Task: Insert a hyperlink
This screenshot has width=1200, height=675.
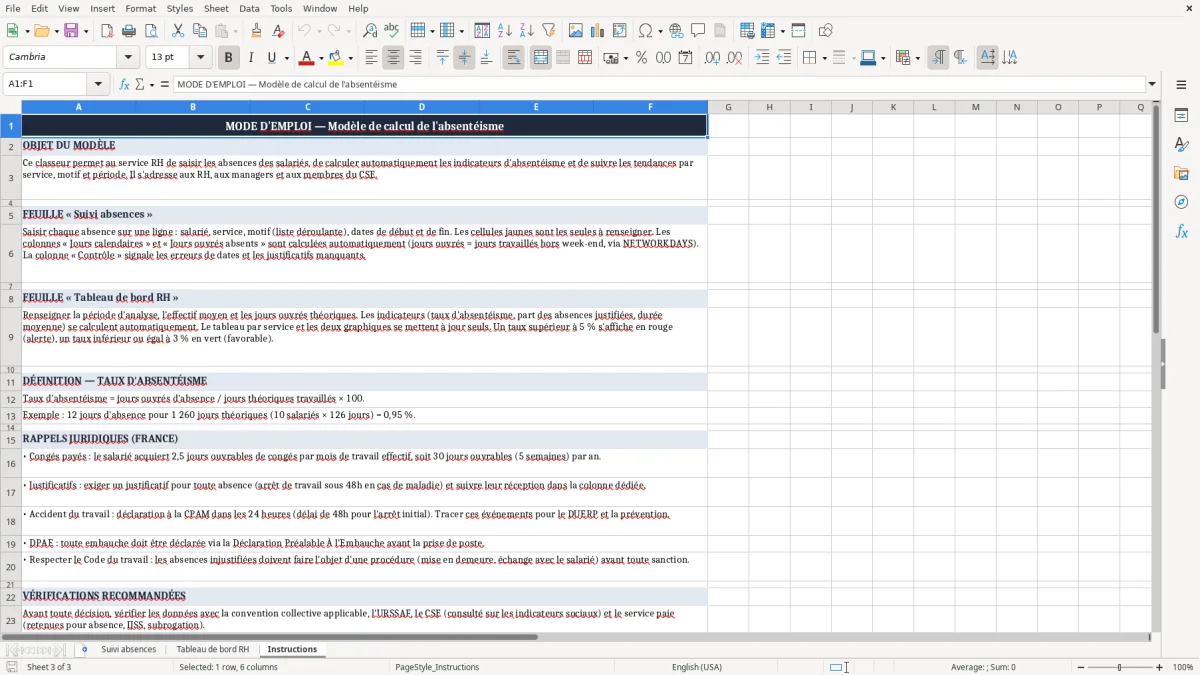Action: coord(676,31)
